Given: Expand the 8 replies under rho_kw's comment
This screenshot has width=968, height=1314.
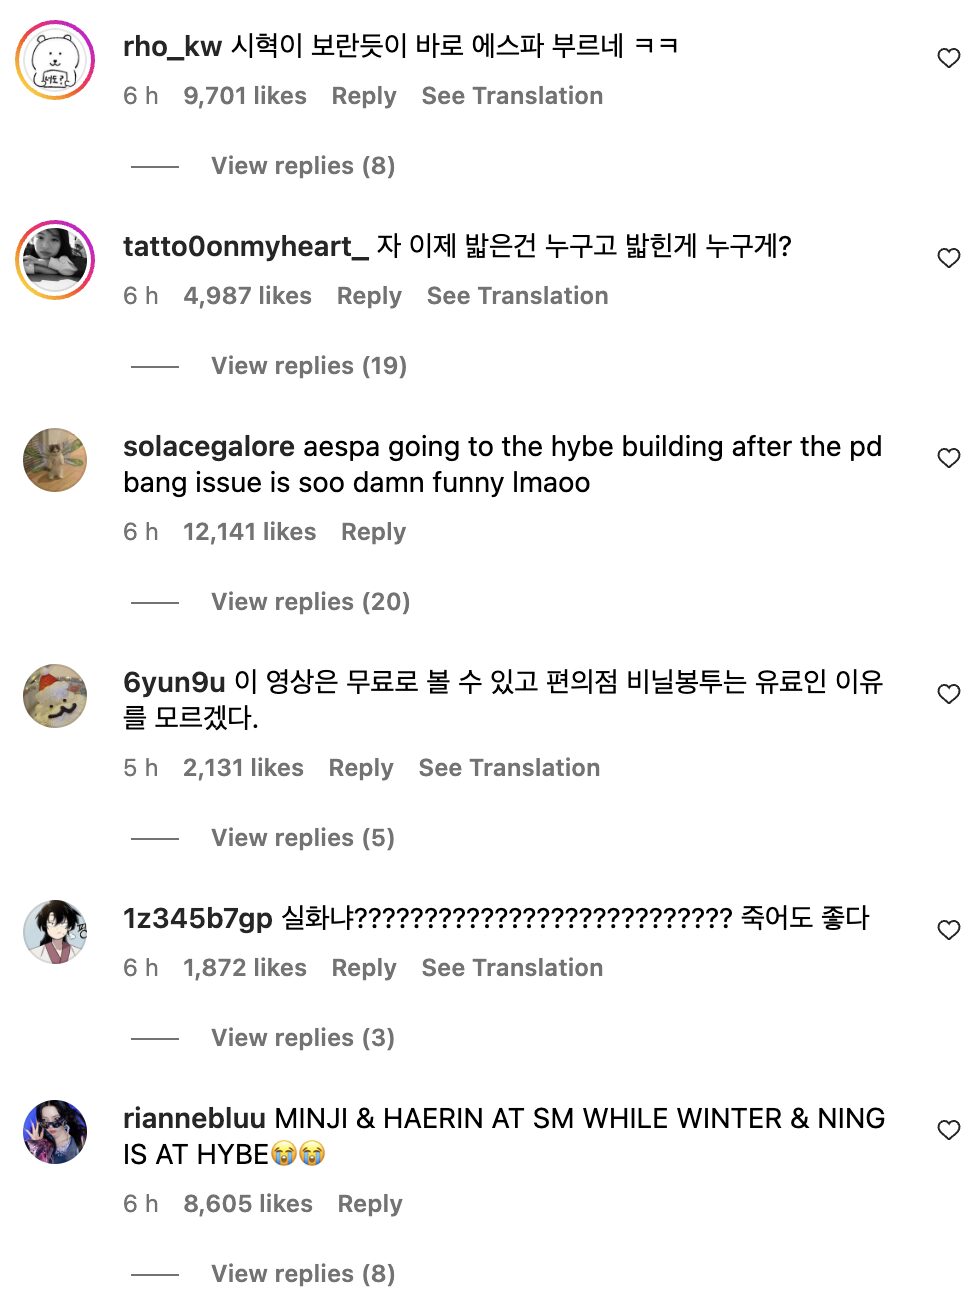Looking at the screenshot, I should point(302,166).
